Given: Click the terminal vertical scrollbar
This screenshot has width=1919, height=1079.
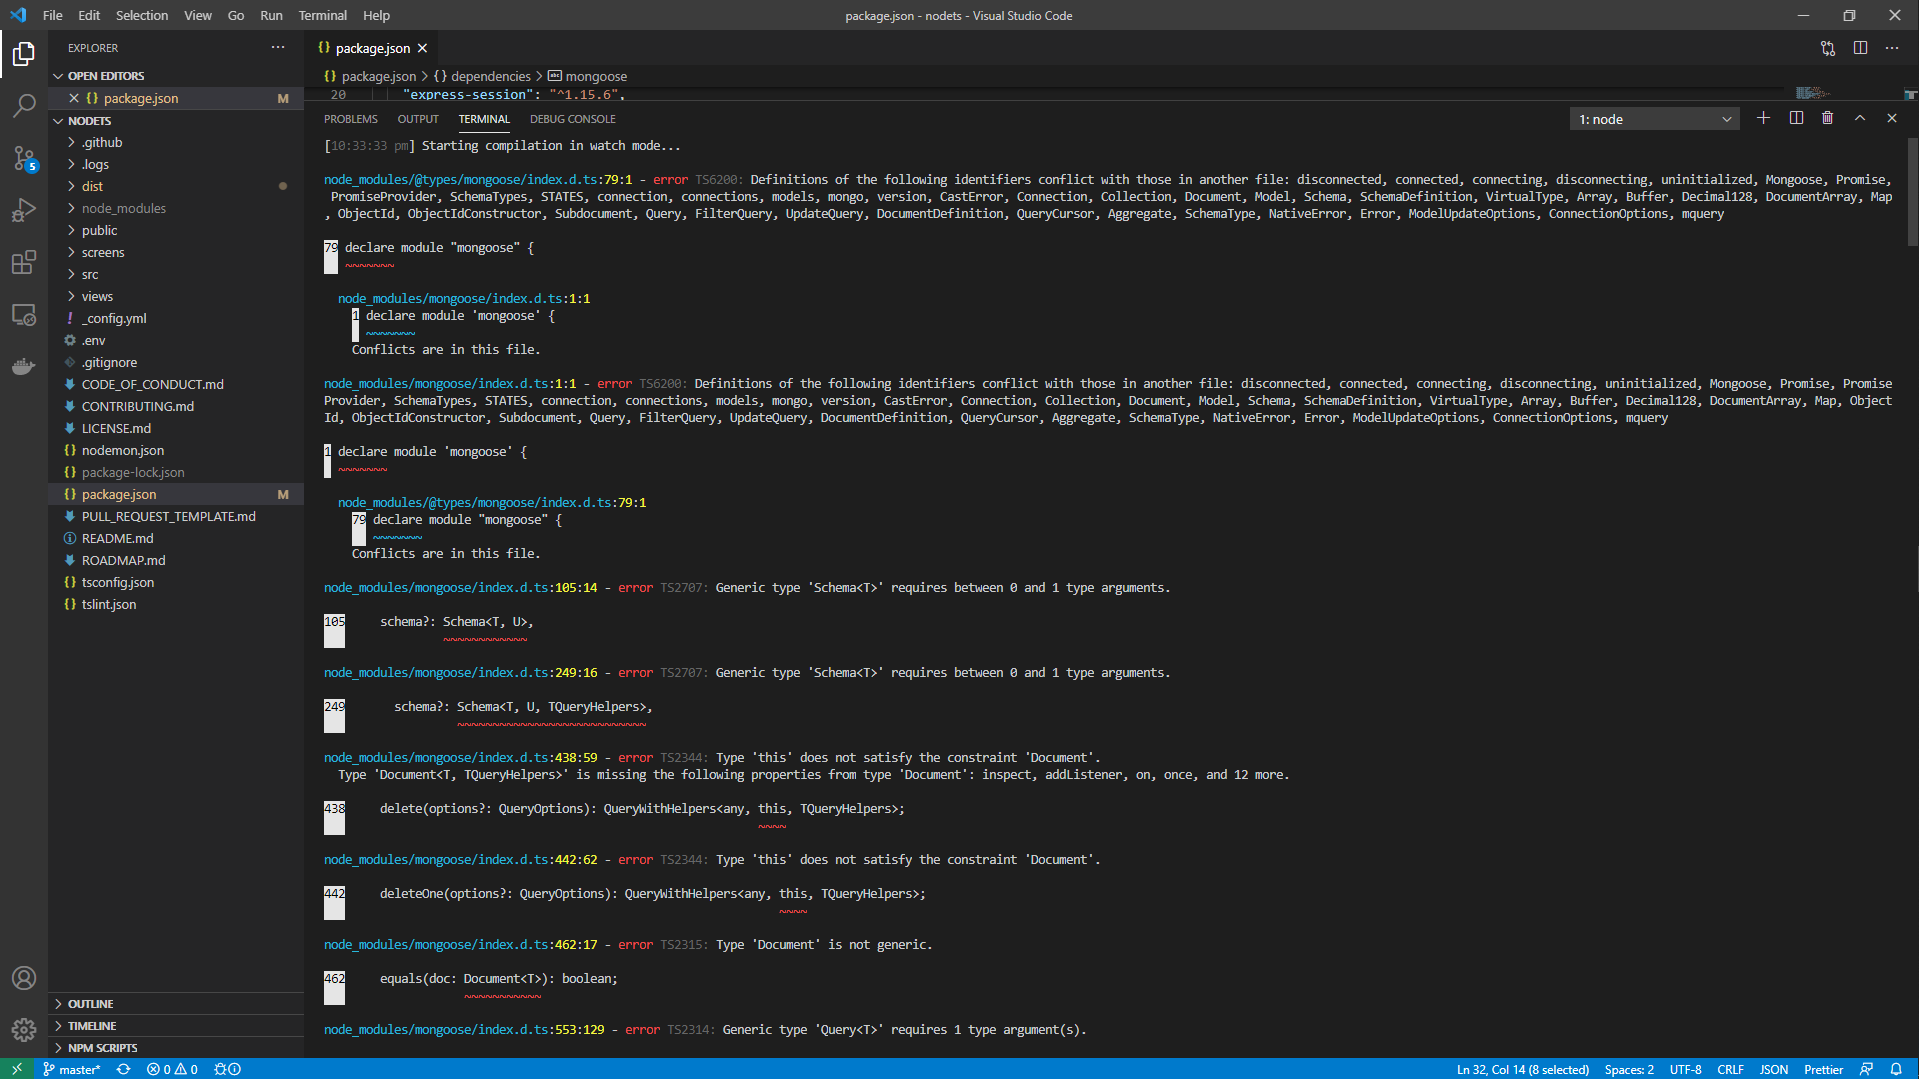Looking at the screenshot, I should [x=1911, y=190].
